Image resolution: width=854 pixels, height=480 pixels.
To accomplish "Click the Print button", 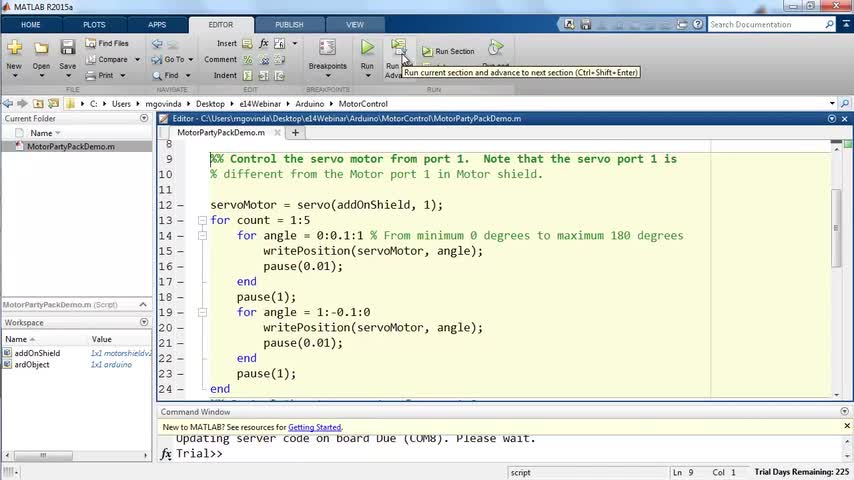I will click(100, 75).
